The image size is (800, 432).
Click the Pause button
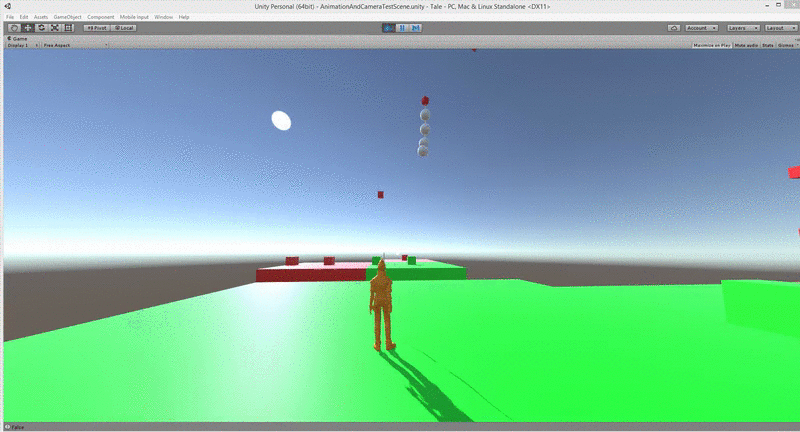401,28
